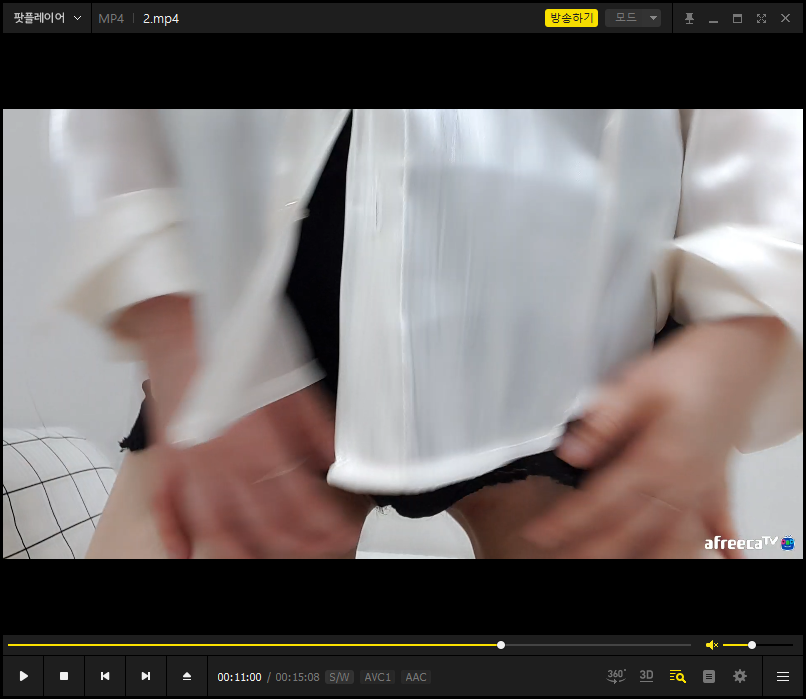Expand the 모드 dropdown
The image size is (806, 699).
633,18
